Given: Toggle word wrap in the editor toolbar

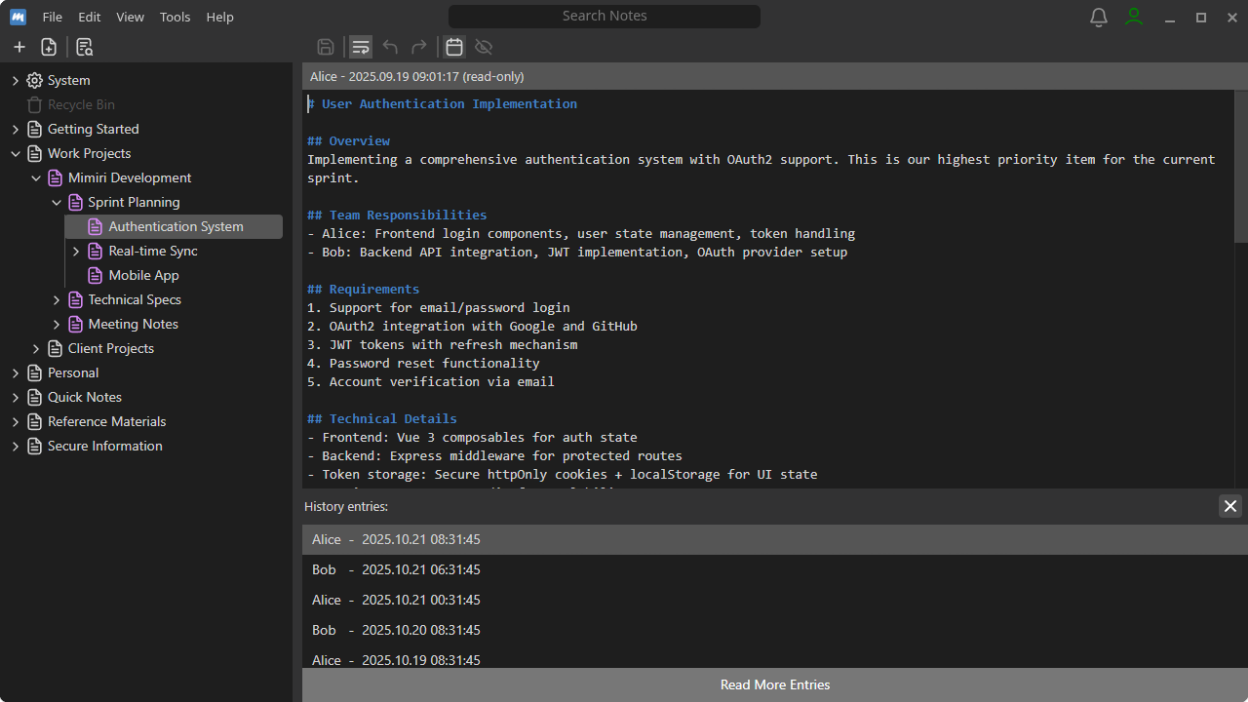Looking at the screenshot, I should 361,47.
